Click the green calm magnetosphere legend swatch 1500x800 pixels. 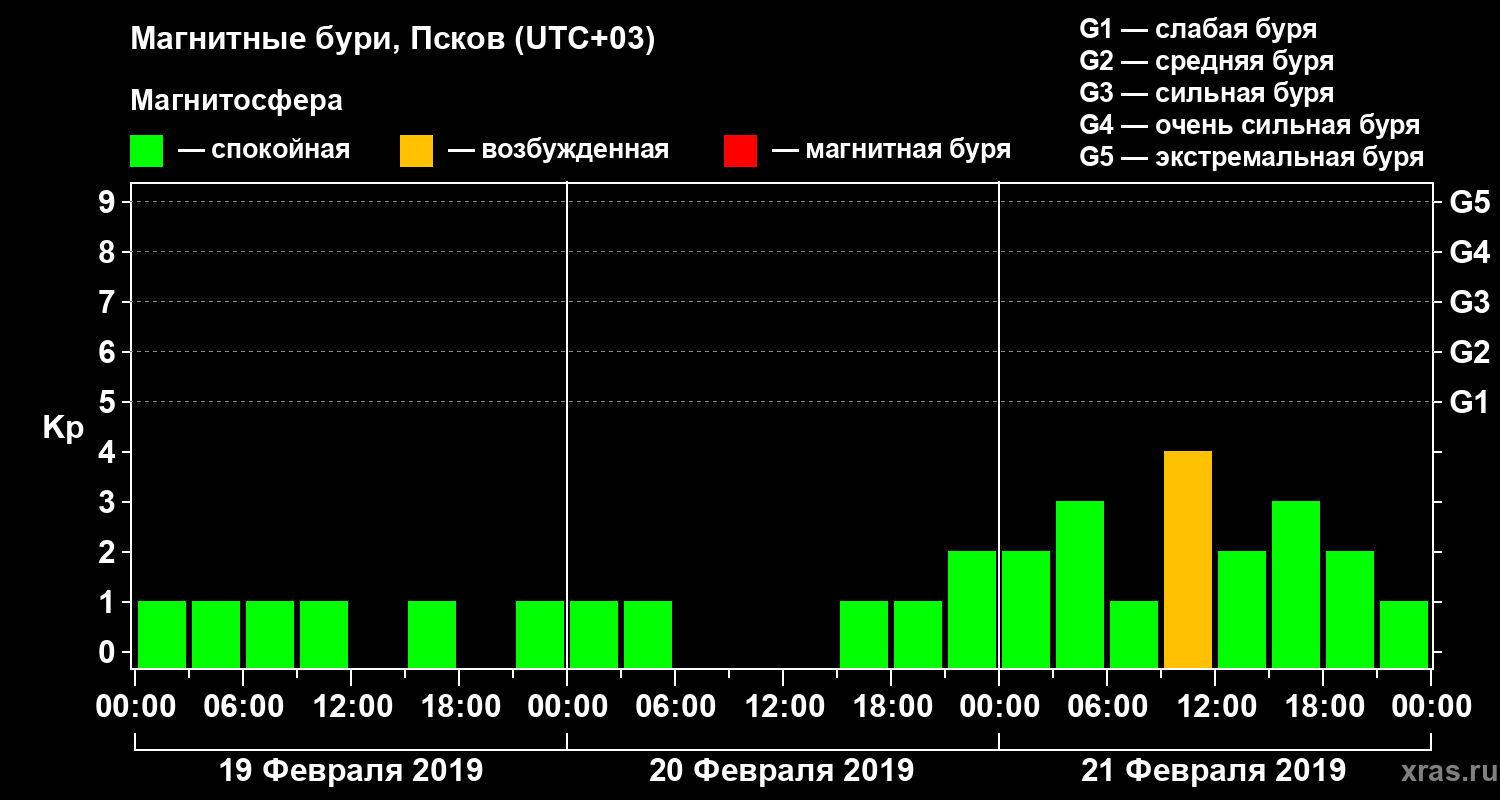tap(146, 150)
